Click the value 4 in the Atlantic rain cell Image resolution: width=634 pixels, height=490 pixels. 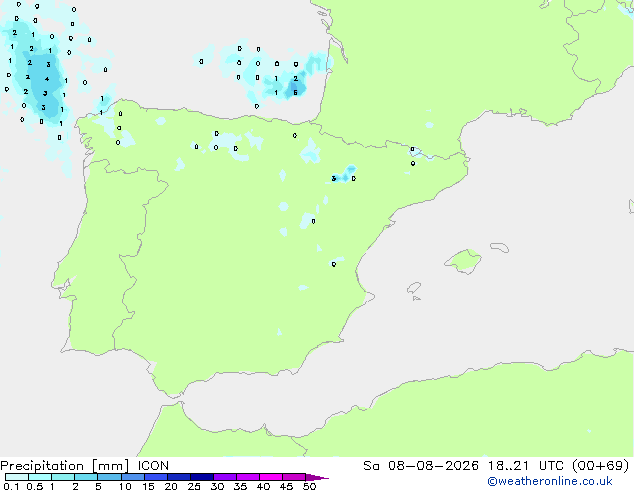tap(47, 79)
